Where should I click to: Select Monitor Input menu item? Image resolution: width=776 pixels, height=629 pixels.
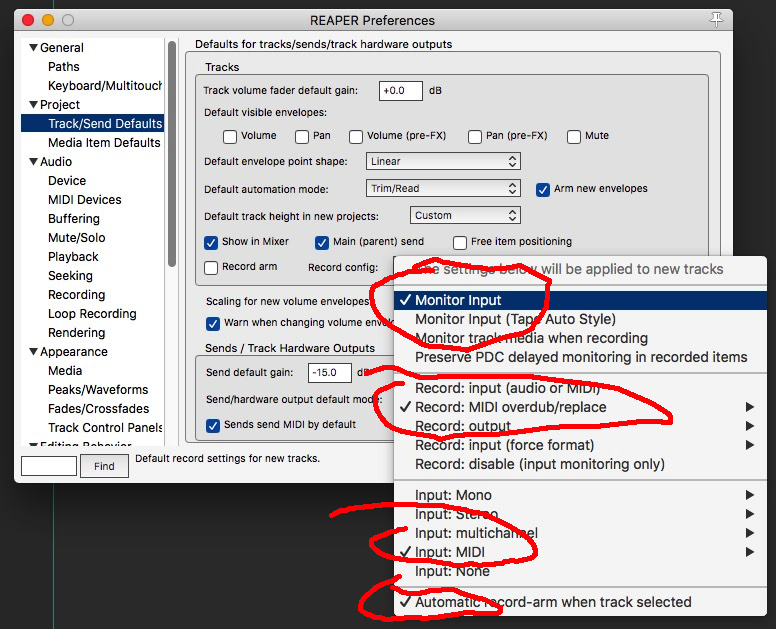click(580, 300)
